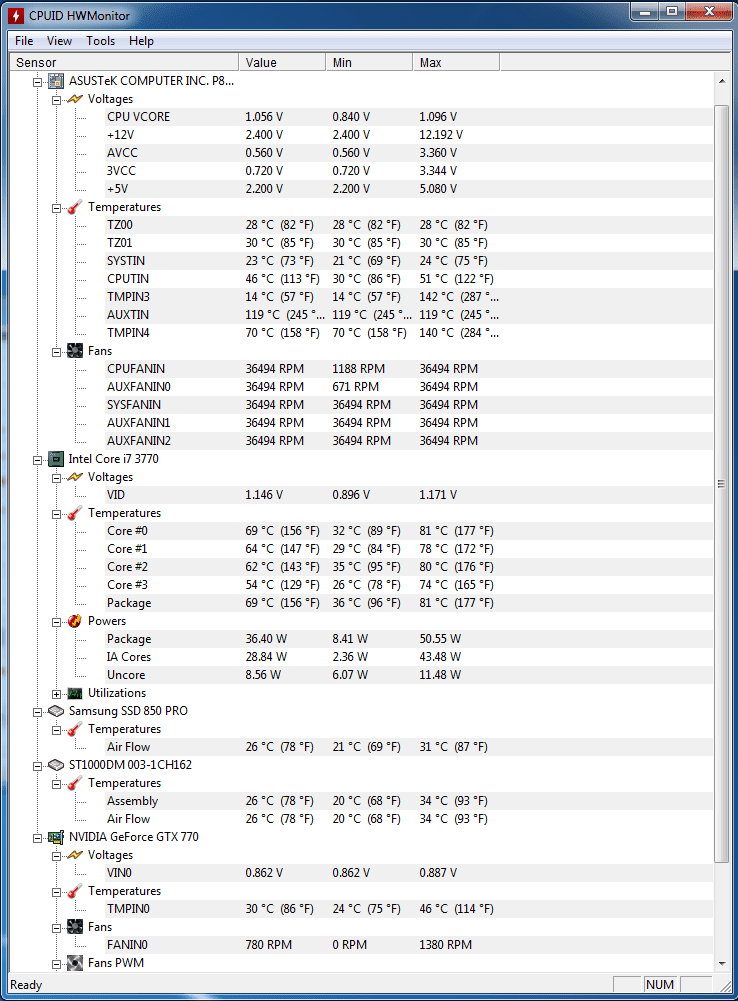The height and width of the screenshot is (1001, 738).
Task: Click the Intel Core i7 CPU chip icon
Action: [x=56, y=458]
